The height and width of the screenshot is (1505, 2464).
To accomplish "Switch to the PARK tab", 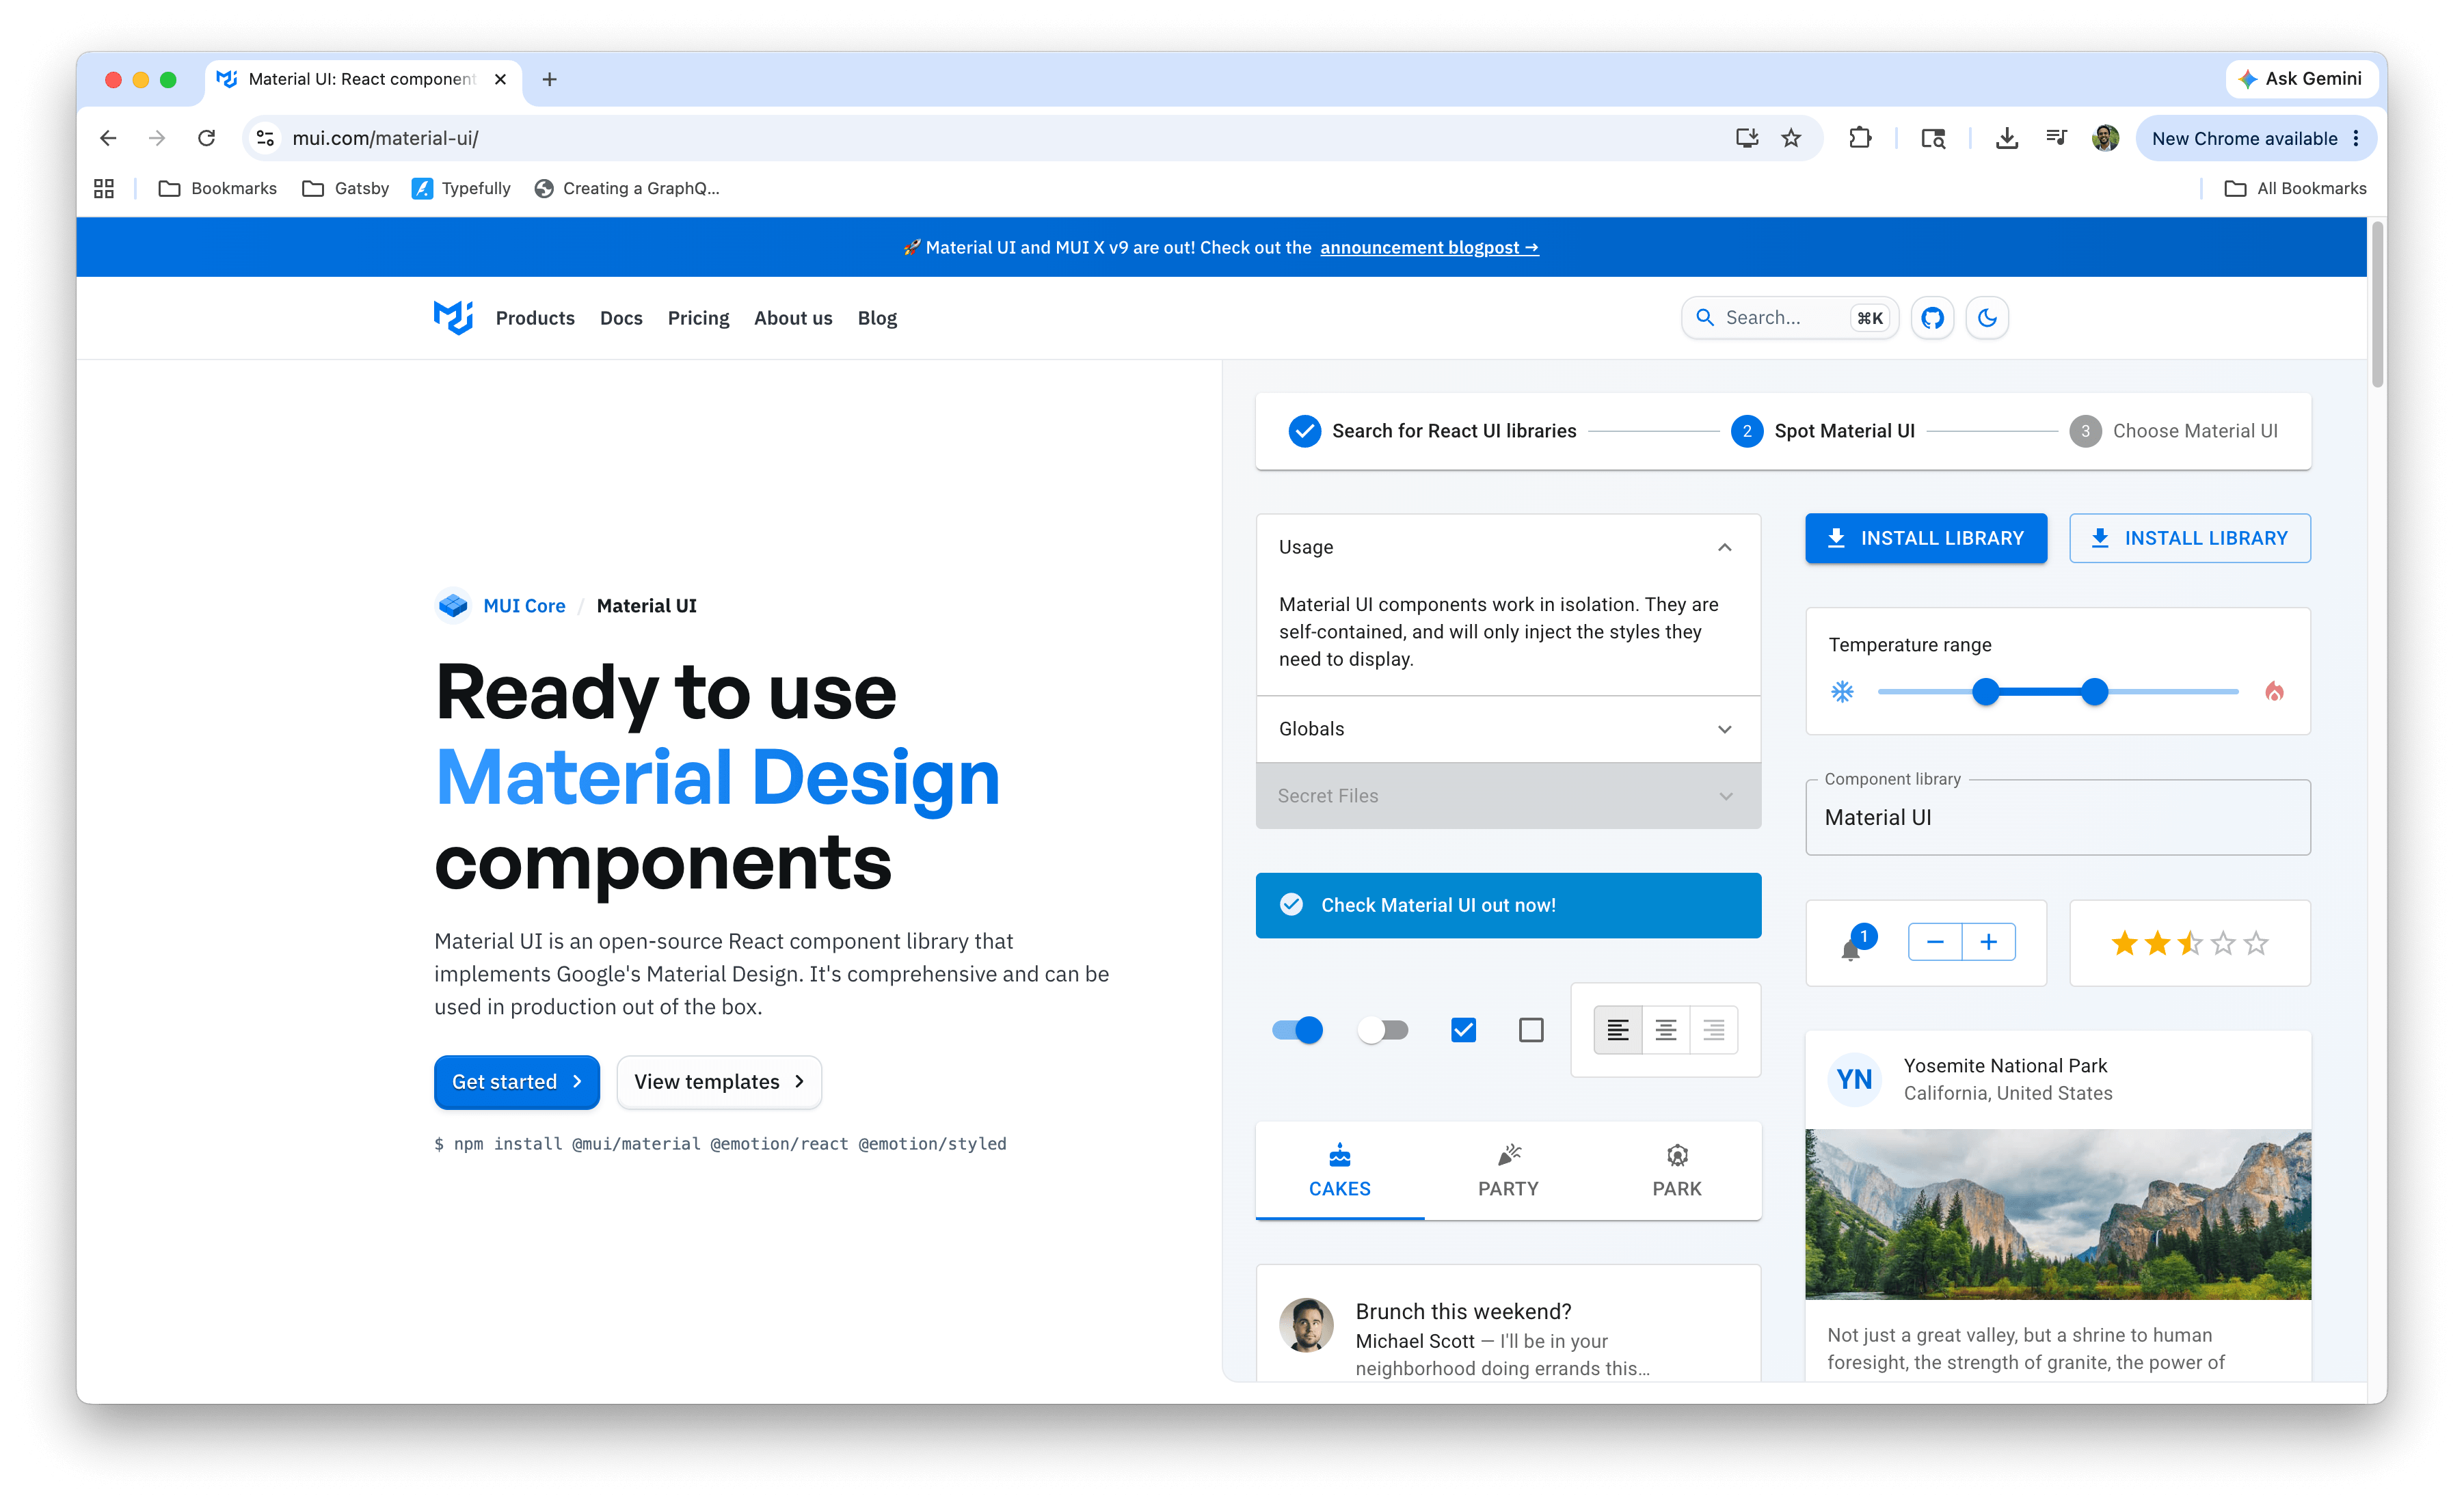I will [1677, 1171].
